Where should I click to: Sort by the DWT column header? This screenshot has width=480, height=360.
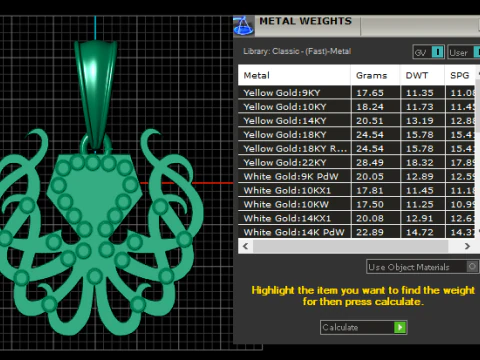(x=422, y=75)
